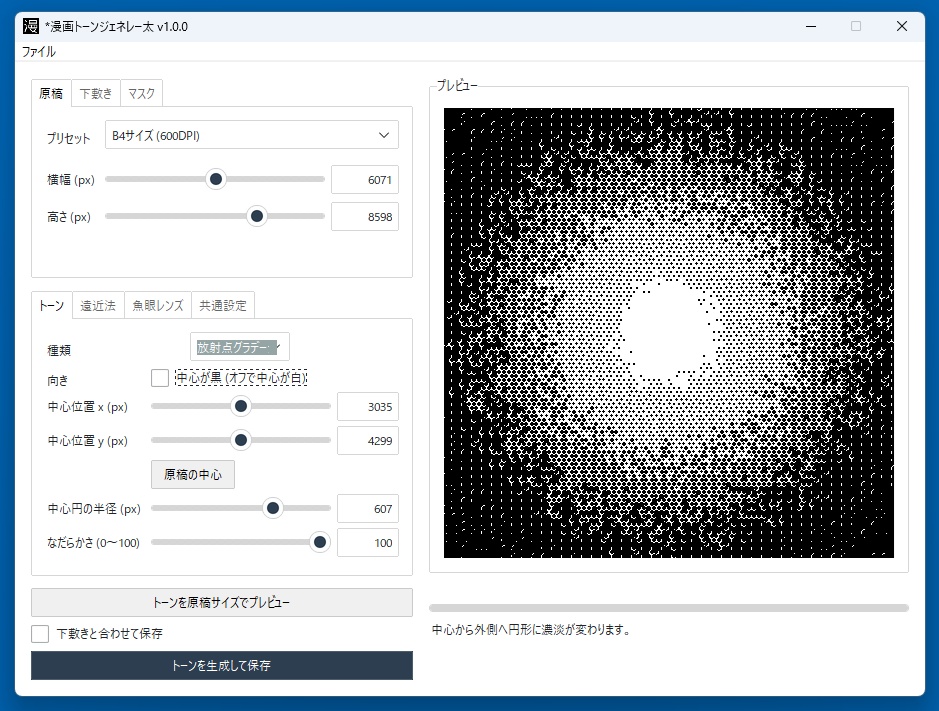Image resolution: width=939 pixels, height=711 pixels.
Task: Click the なだらかさ slider handle
Action: 320,542
